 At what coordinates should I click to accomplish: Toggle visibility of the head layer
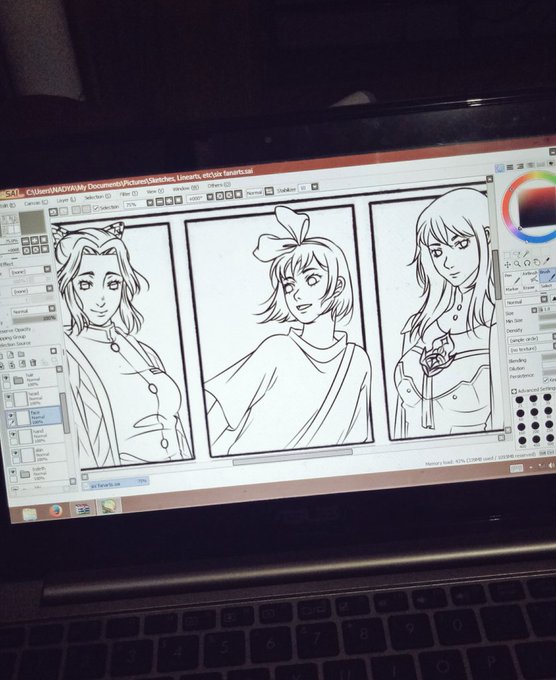click(8, 397)
